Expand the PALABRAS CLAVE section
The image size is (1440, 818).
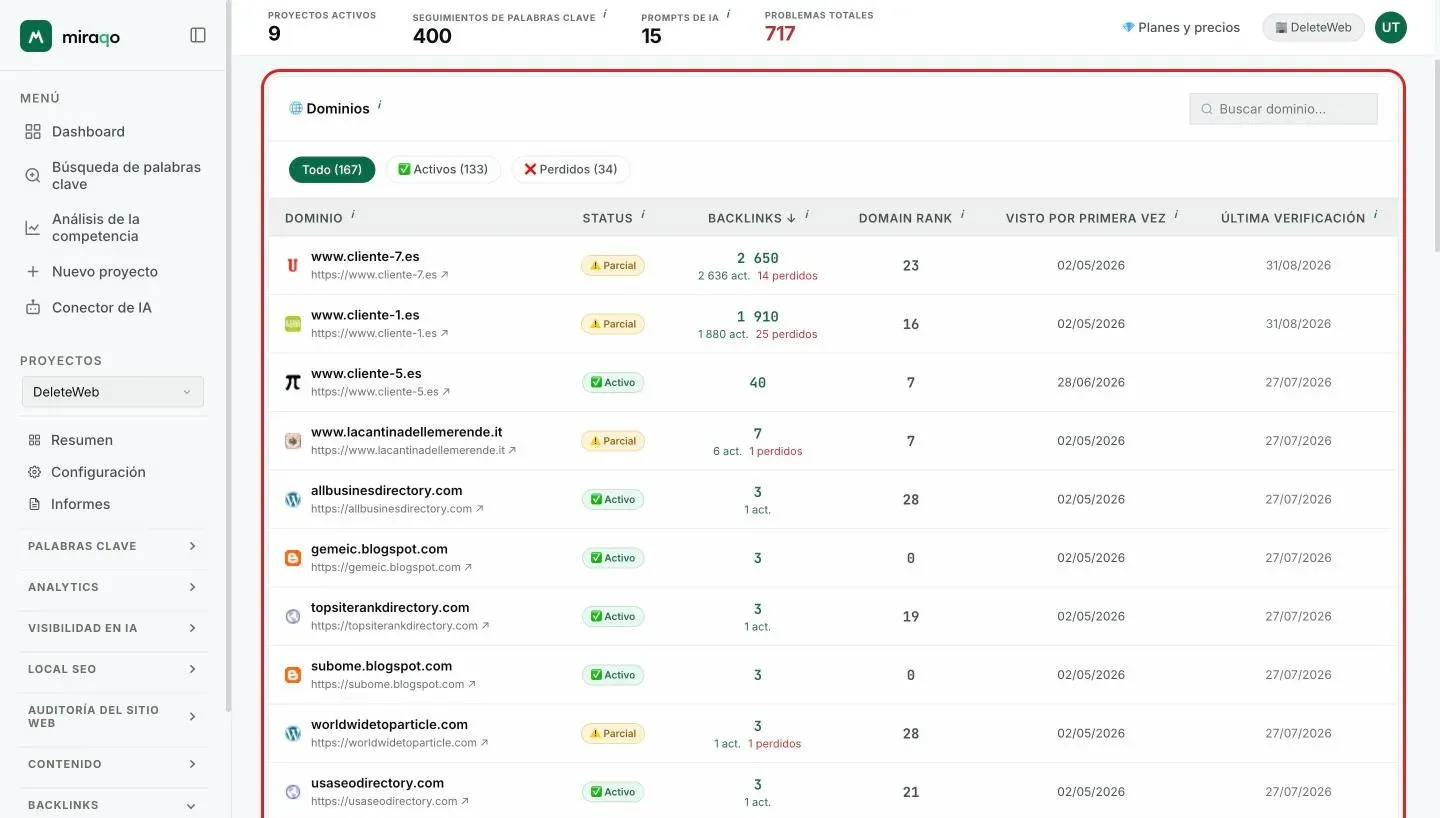pos(113,546)
